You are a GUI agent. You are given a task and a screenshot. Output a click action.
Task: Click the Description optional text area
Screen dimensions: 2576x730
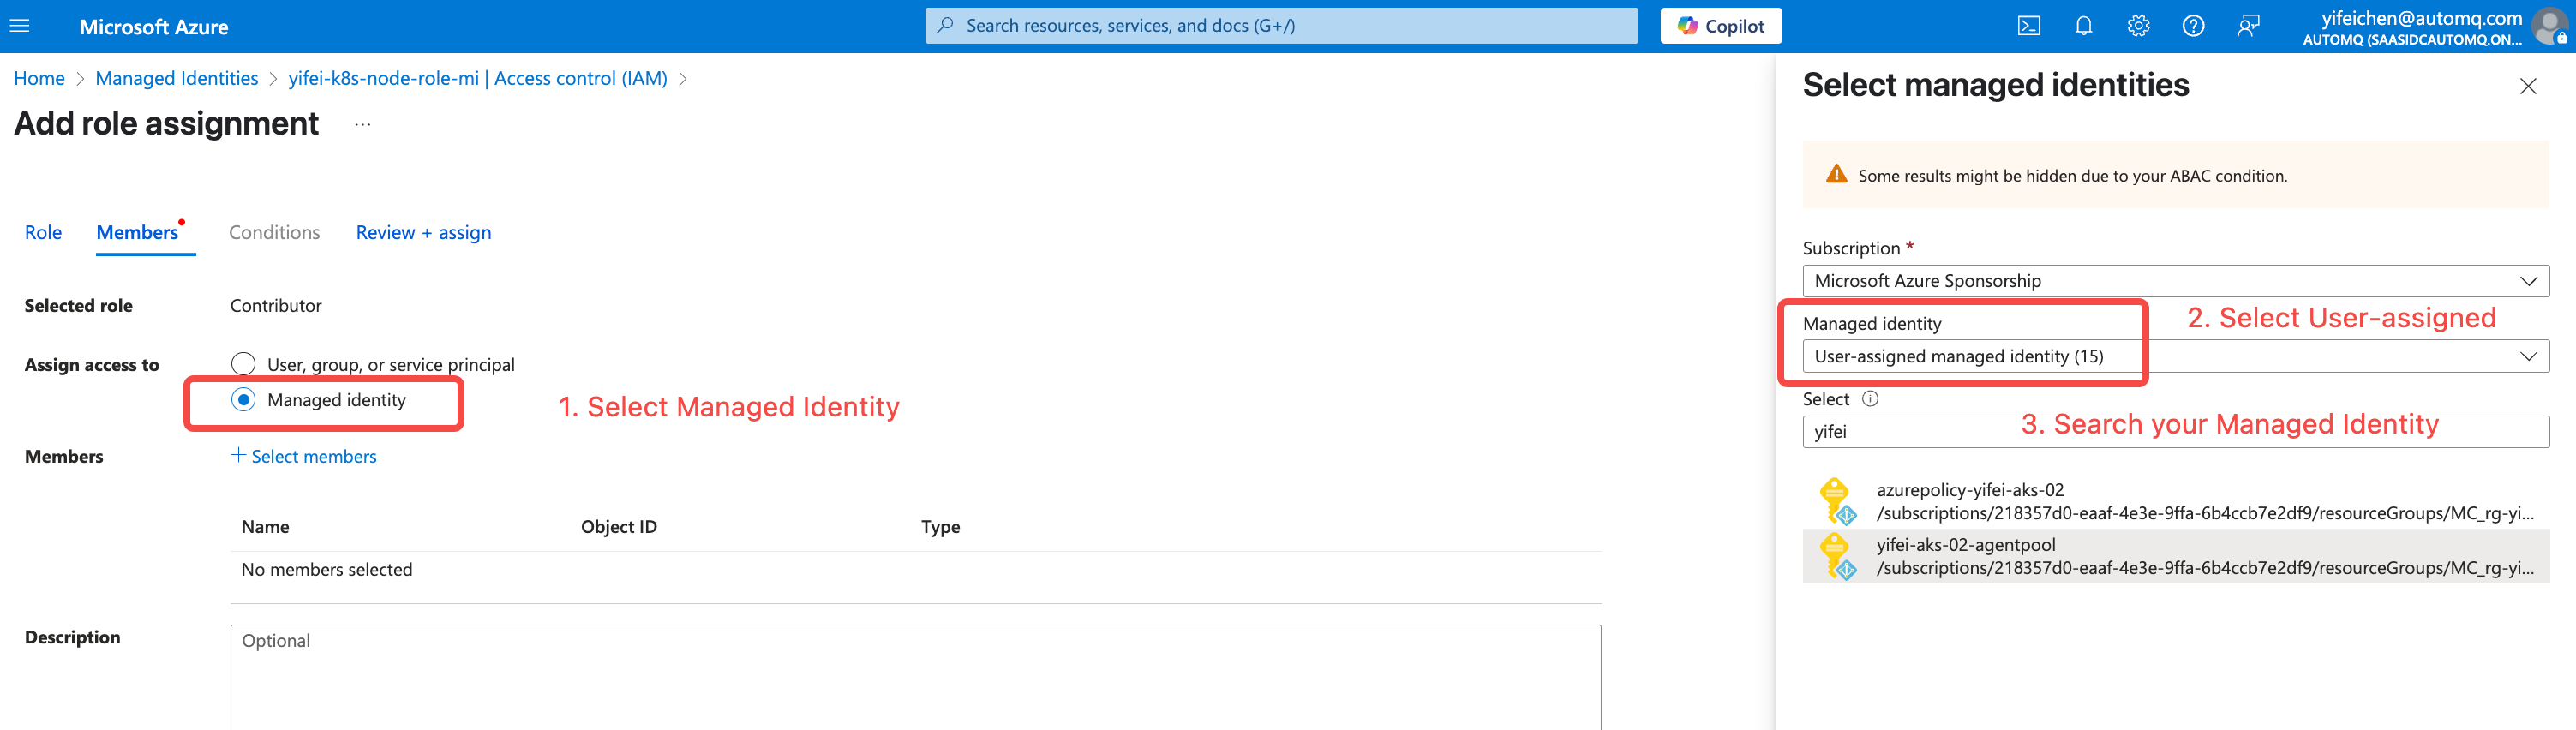pos(915,677)
